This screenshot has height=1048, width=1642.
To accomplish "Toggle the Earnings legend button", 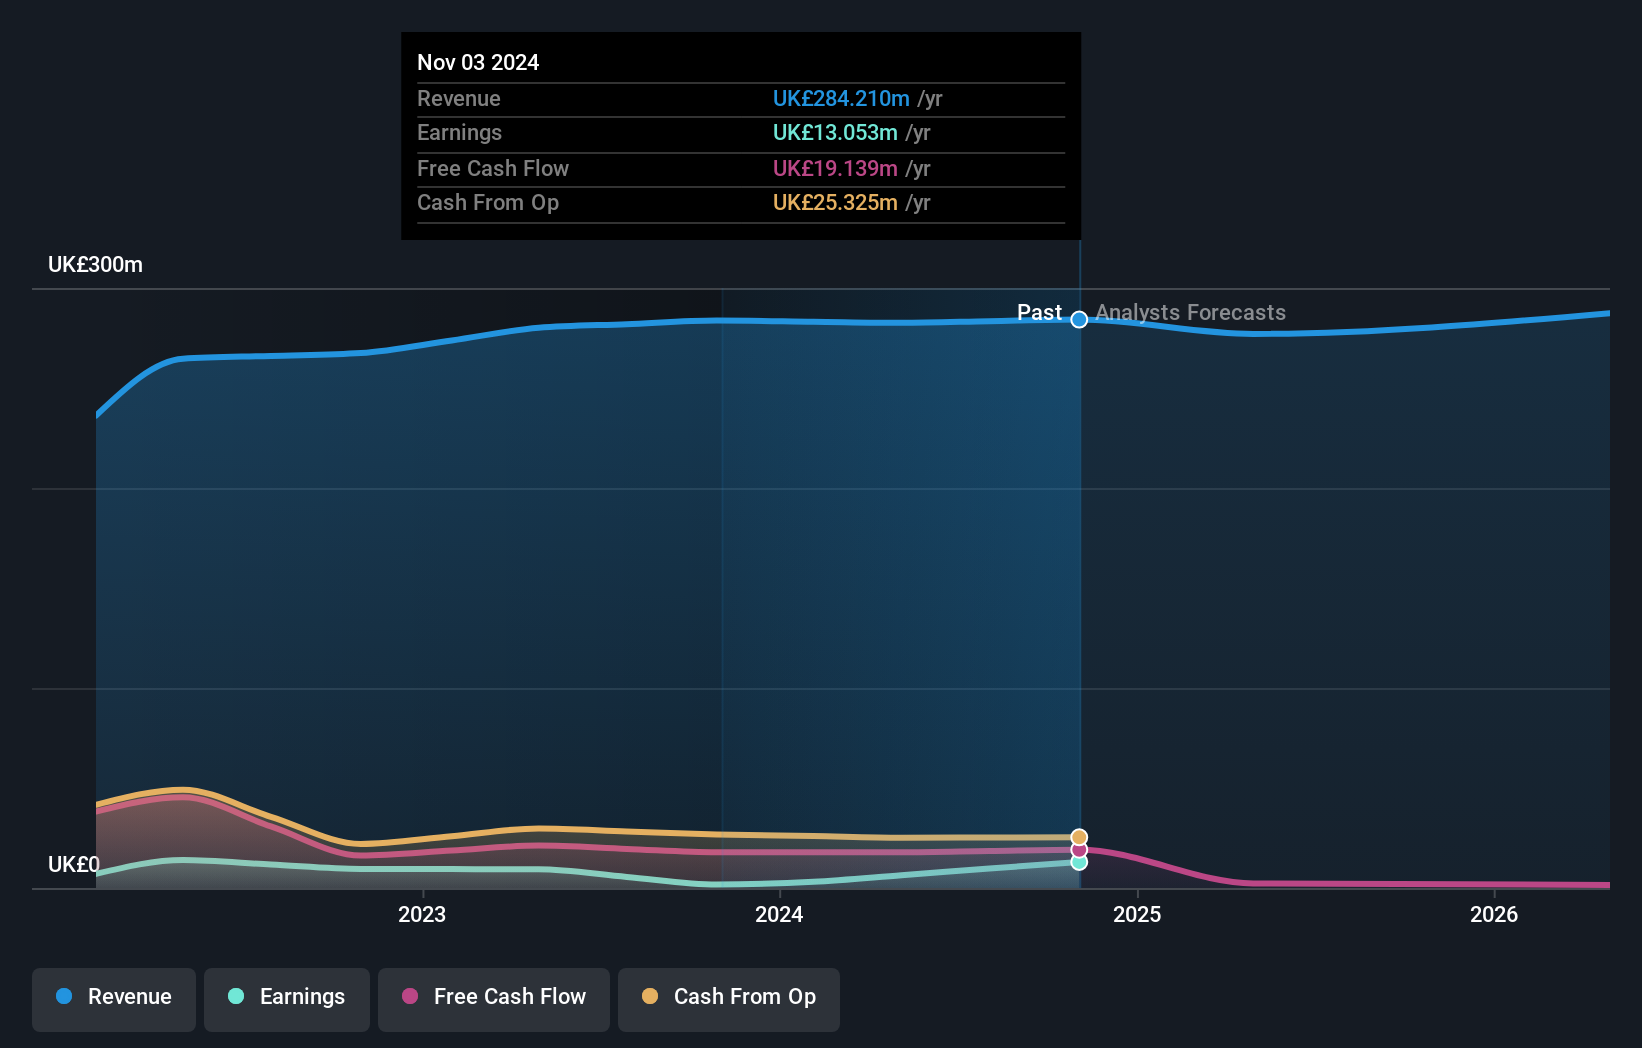I will point(287,999).
